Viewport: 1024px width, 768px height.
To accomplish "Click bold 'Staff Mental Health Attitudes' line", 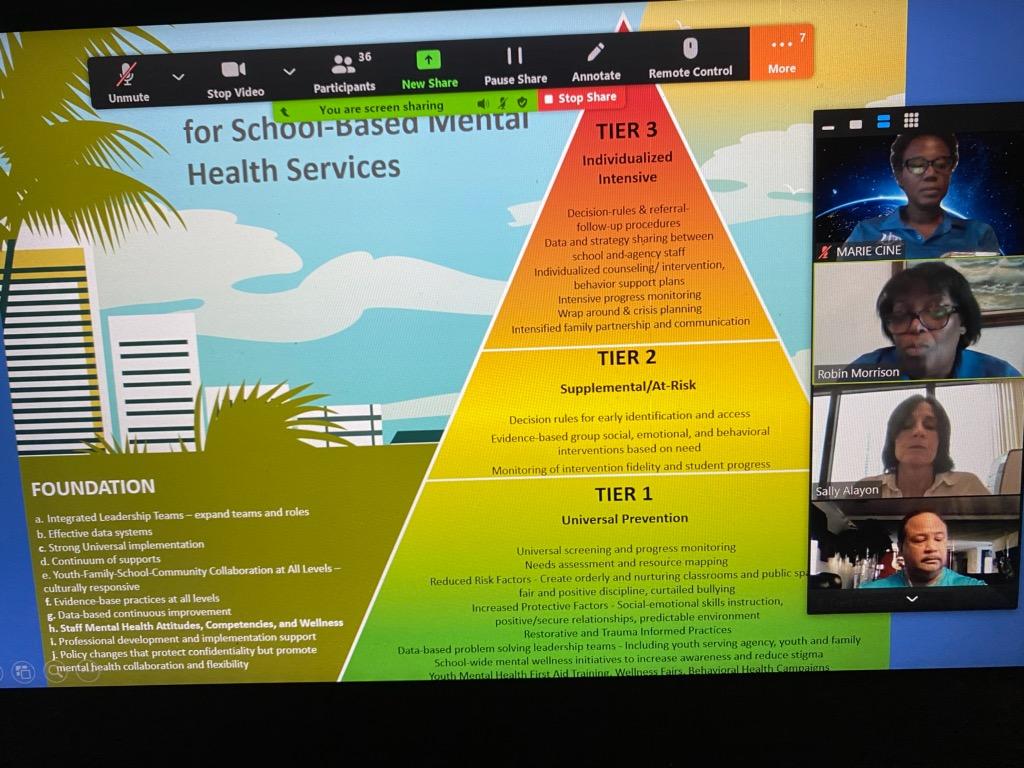I will coord(196,626).
